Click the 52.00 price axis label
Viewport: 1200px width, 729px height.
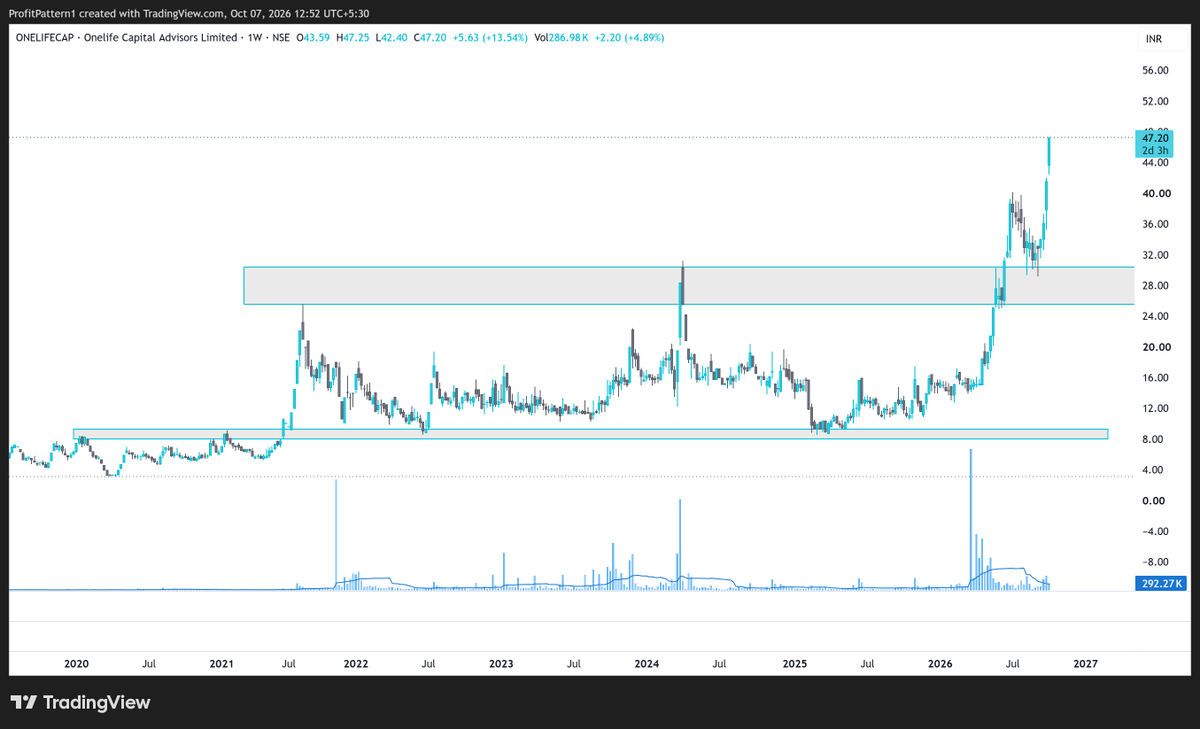[1156, 101]
